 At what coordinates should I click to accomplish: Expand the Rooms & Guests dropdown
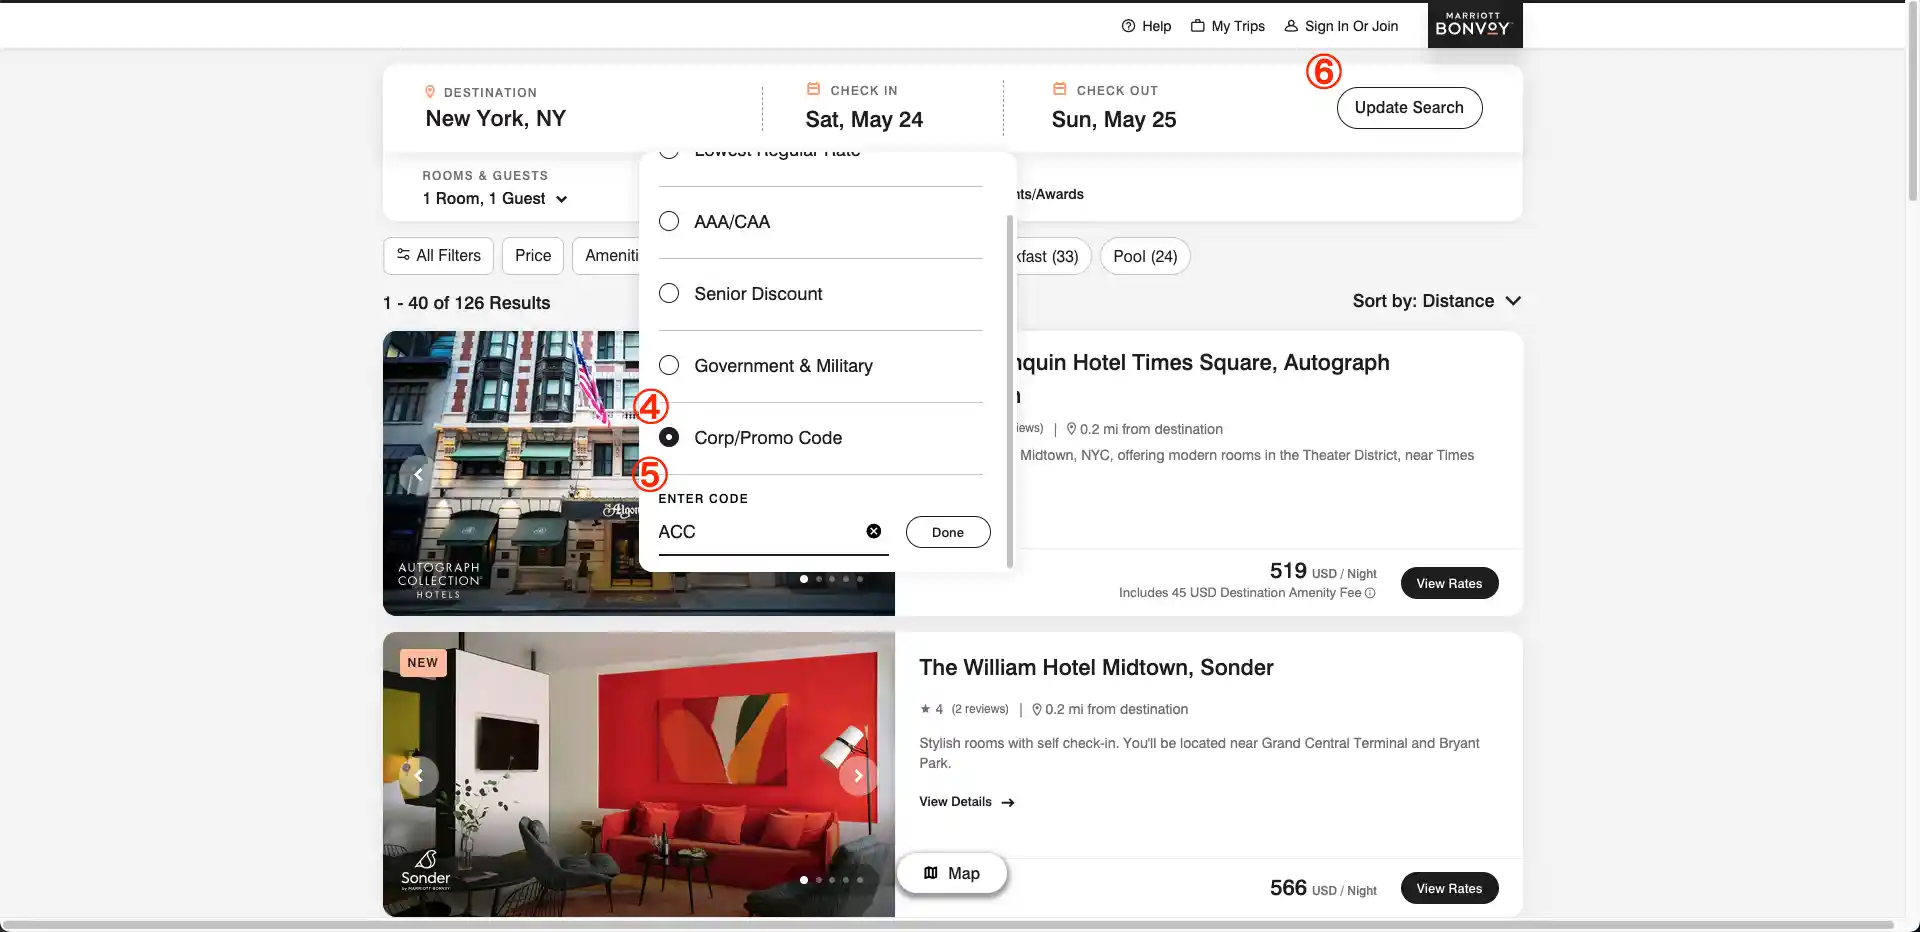[x=495, y=198]
